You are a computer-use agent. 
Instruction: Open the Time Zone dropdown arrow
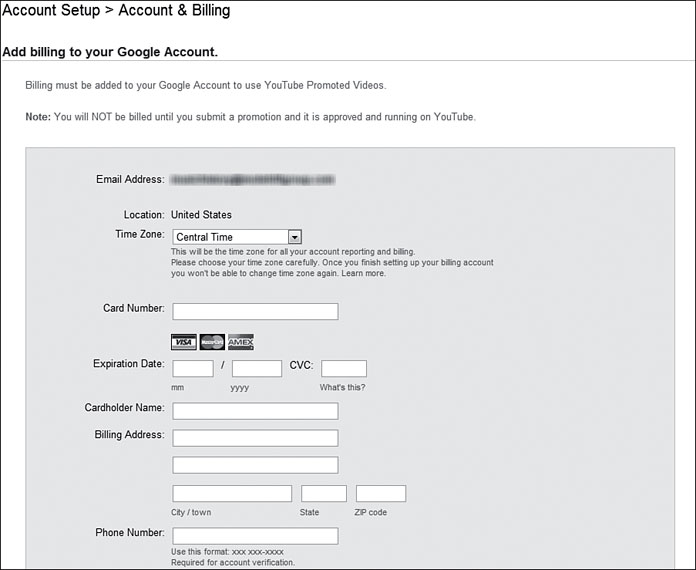point(294,237)
